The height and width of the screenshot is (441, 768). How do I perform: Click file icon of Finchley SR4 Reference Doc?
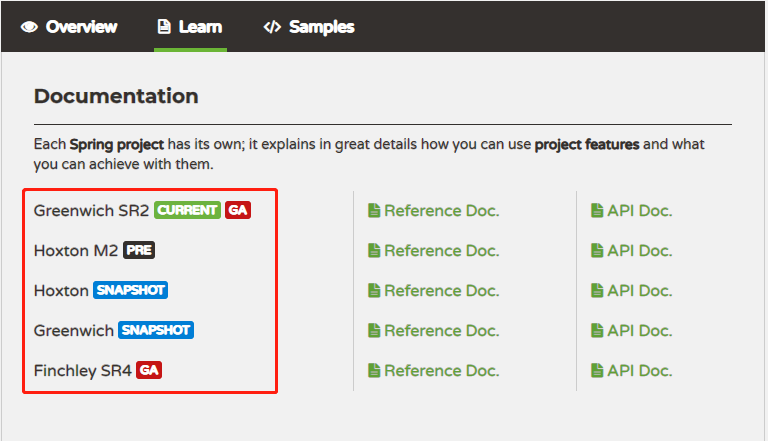[374, 370]
